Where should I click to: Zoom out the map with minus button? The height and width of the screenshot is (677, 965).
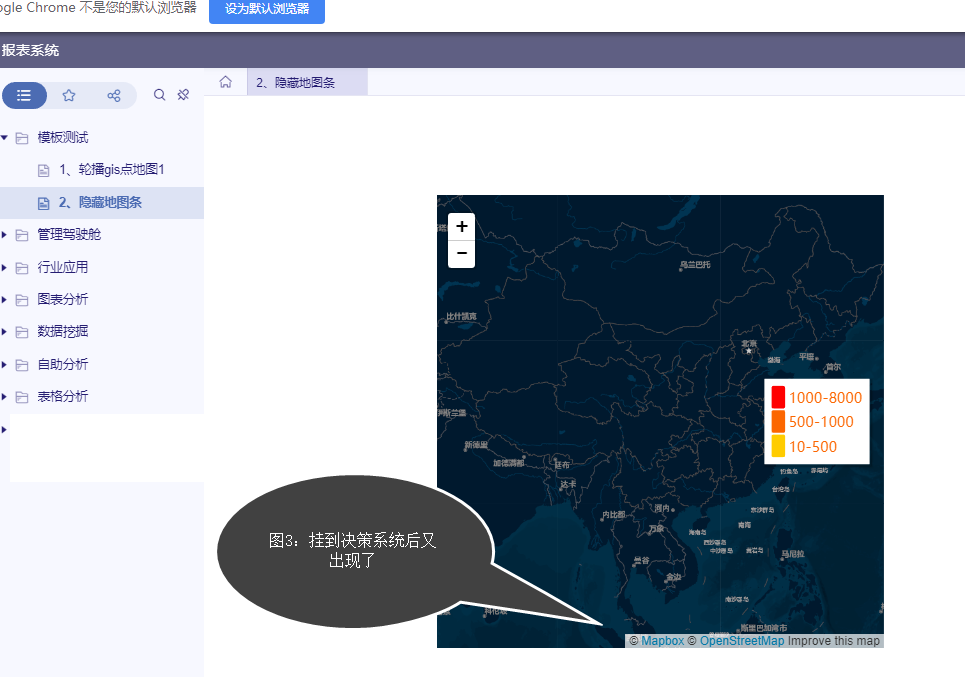462,254
